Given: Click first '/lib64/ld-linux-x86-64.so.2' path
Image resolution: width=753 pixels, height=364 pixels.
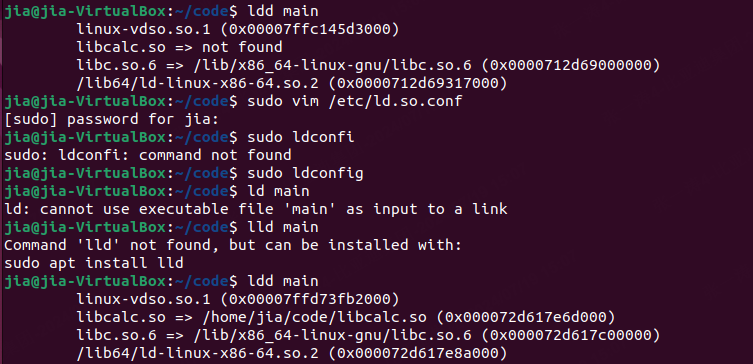Looking at the screenshot, I should pyautogui.click(x=197, y=84).
